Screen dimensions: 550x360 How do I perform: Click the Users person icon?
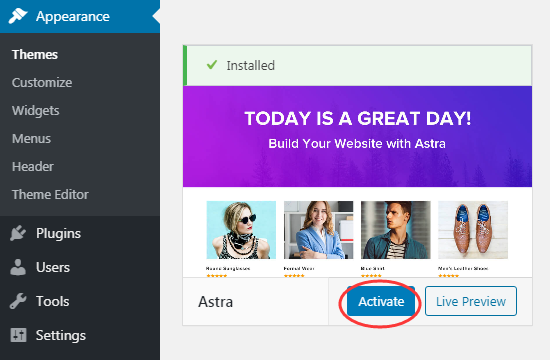[18, 267]
